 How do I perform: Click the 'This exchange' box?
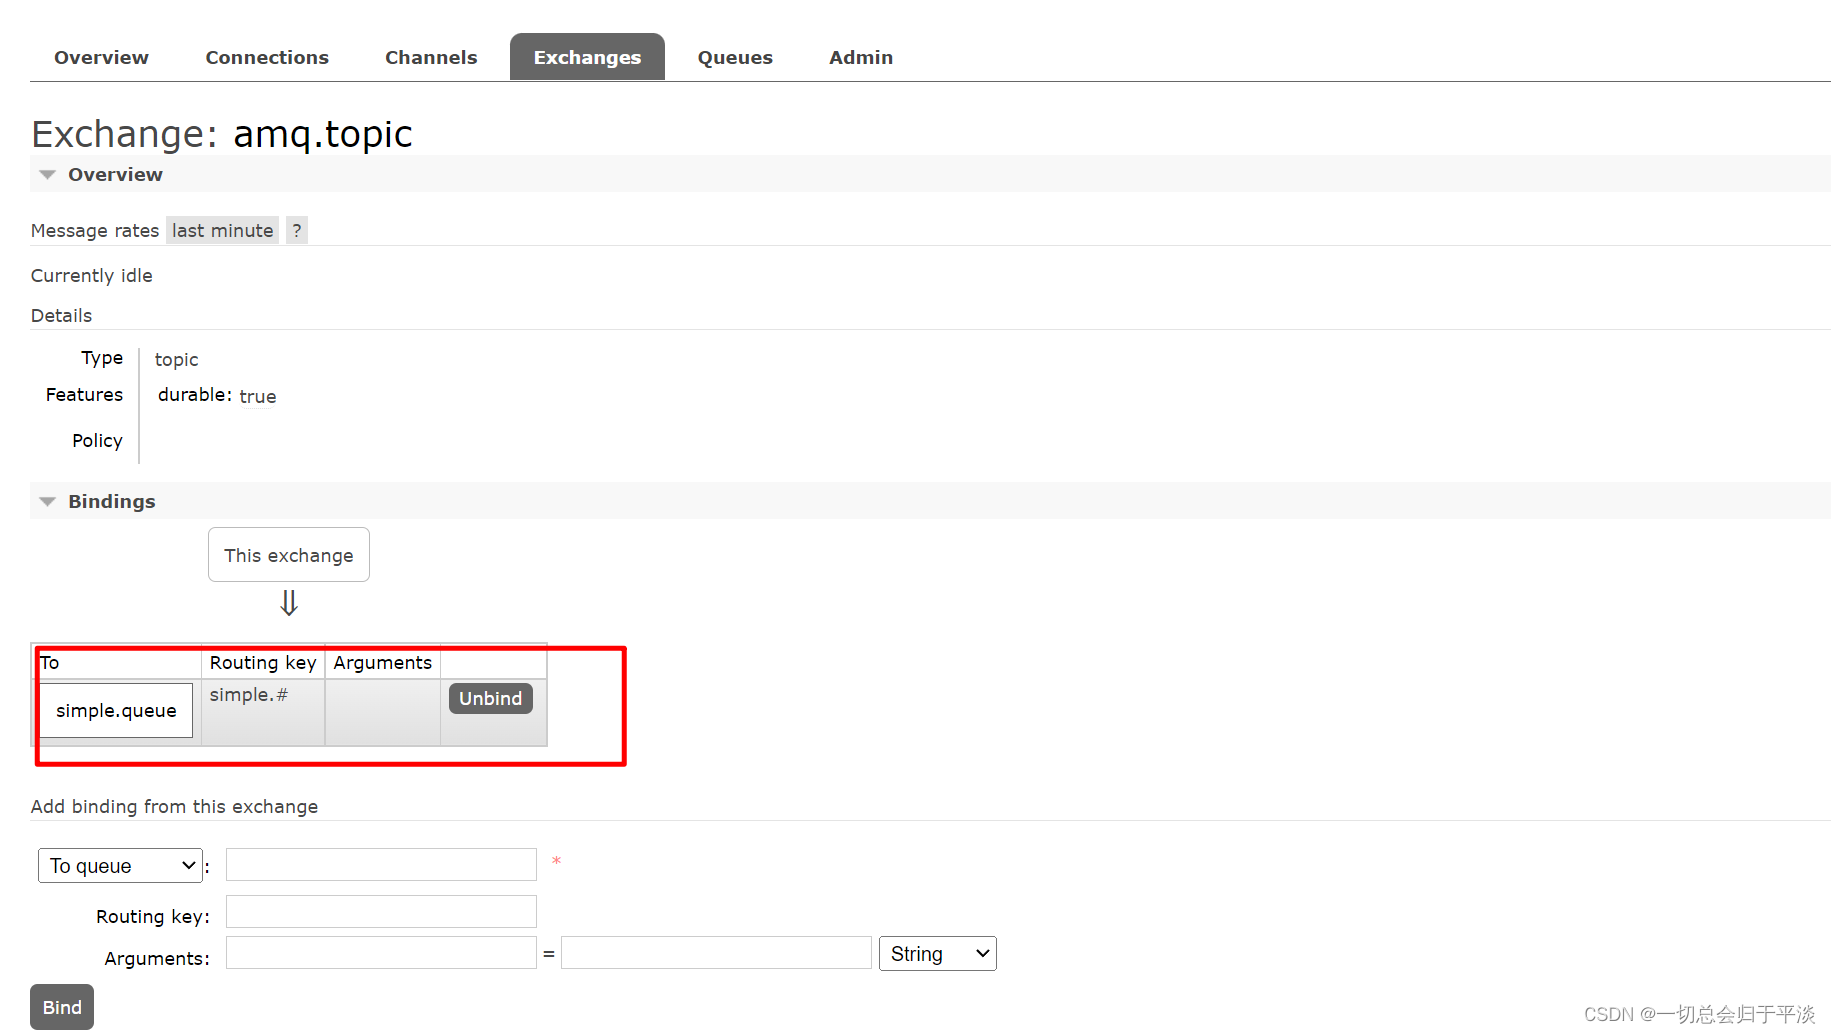pos(289,555)
